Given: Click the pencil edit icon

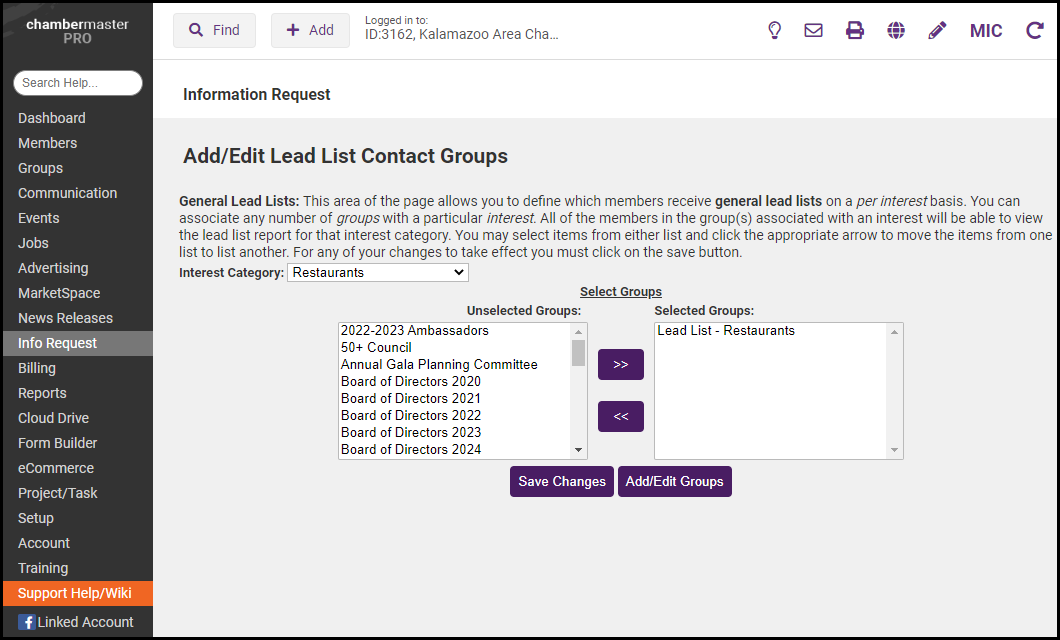Looking at the screenshot, I should pos(937,30).
